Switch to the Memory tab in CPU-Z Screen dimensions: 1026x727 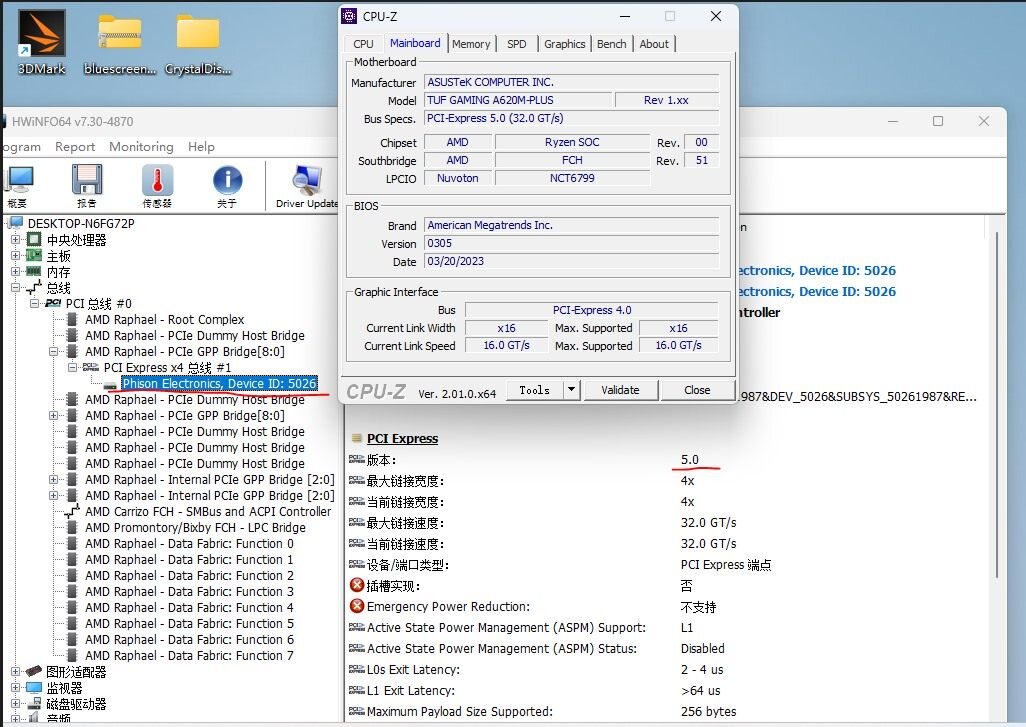coord(470,44)
